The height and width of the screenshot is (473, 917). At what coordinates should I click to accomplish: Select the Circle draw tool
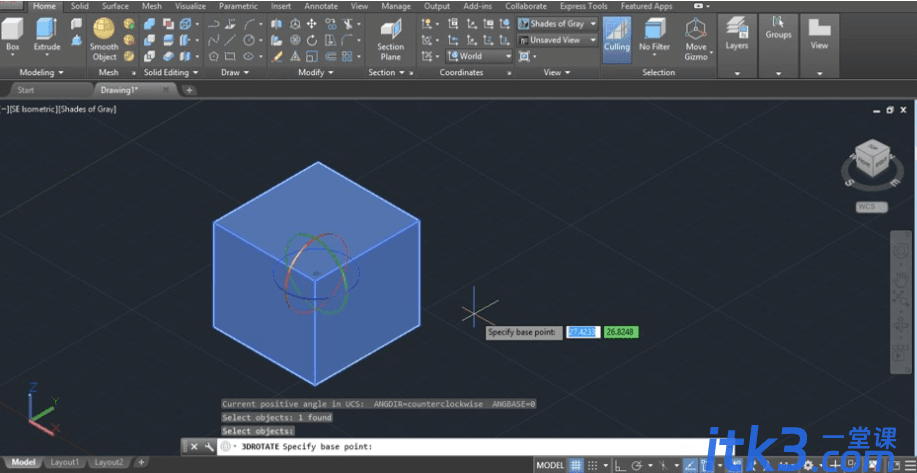click(249, 40)
